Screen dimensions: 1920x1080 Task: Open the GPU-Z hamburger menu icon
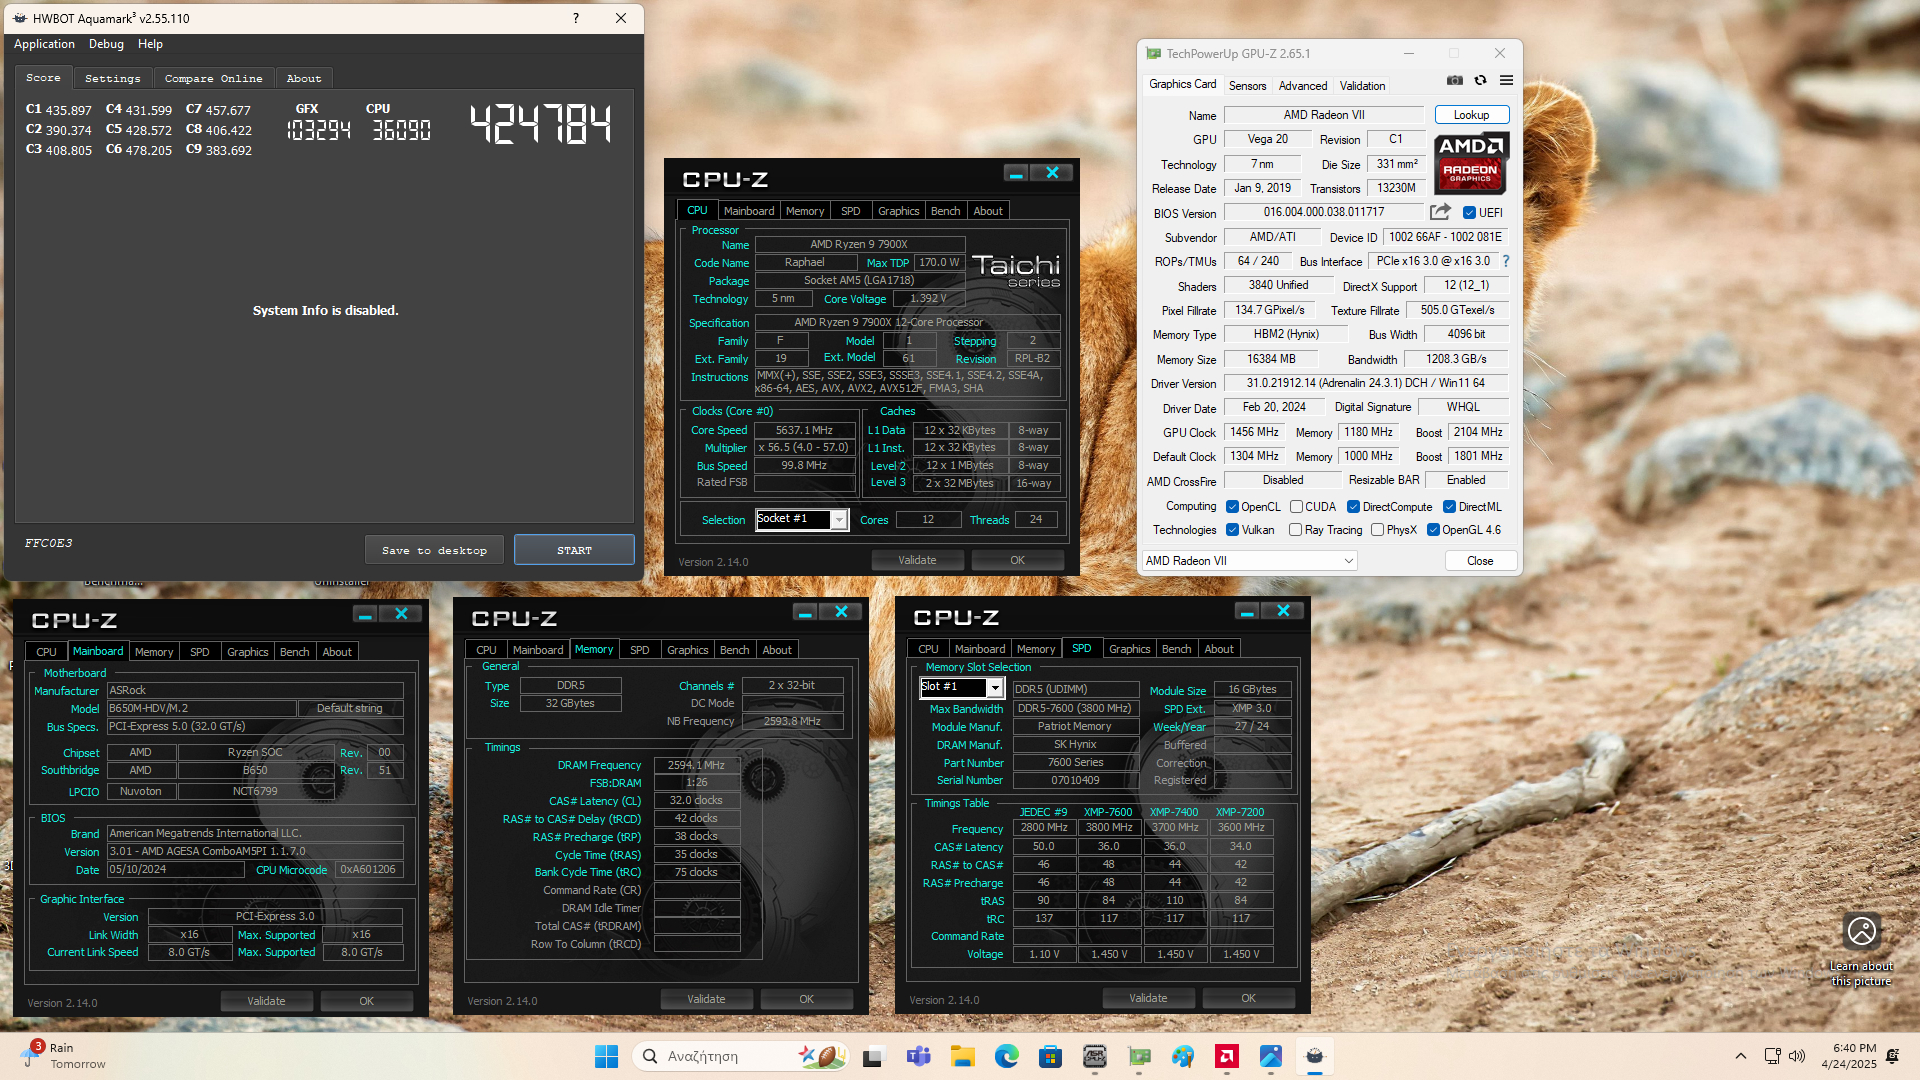(x=1506, y=80)
